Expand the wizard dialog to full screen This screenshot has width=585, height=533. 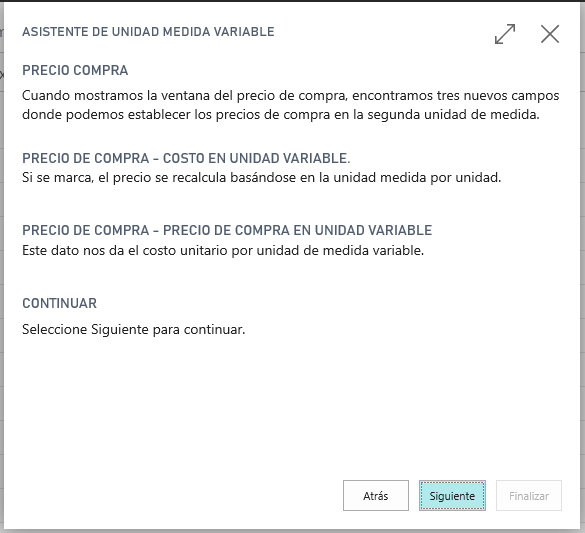point(505,34)
